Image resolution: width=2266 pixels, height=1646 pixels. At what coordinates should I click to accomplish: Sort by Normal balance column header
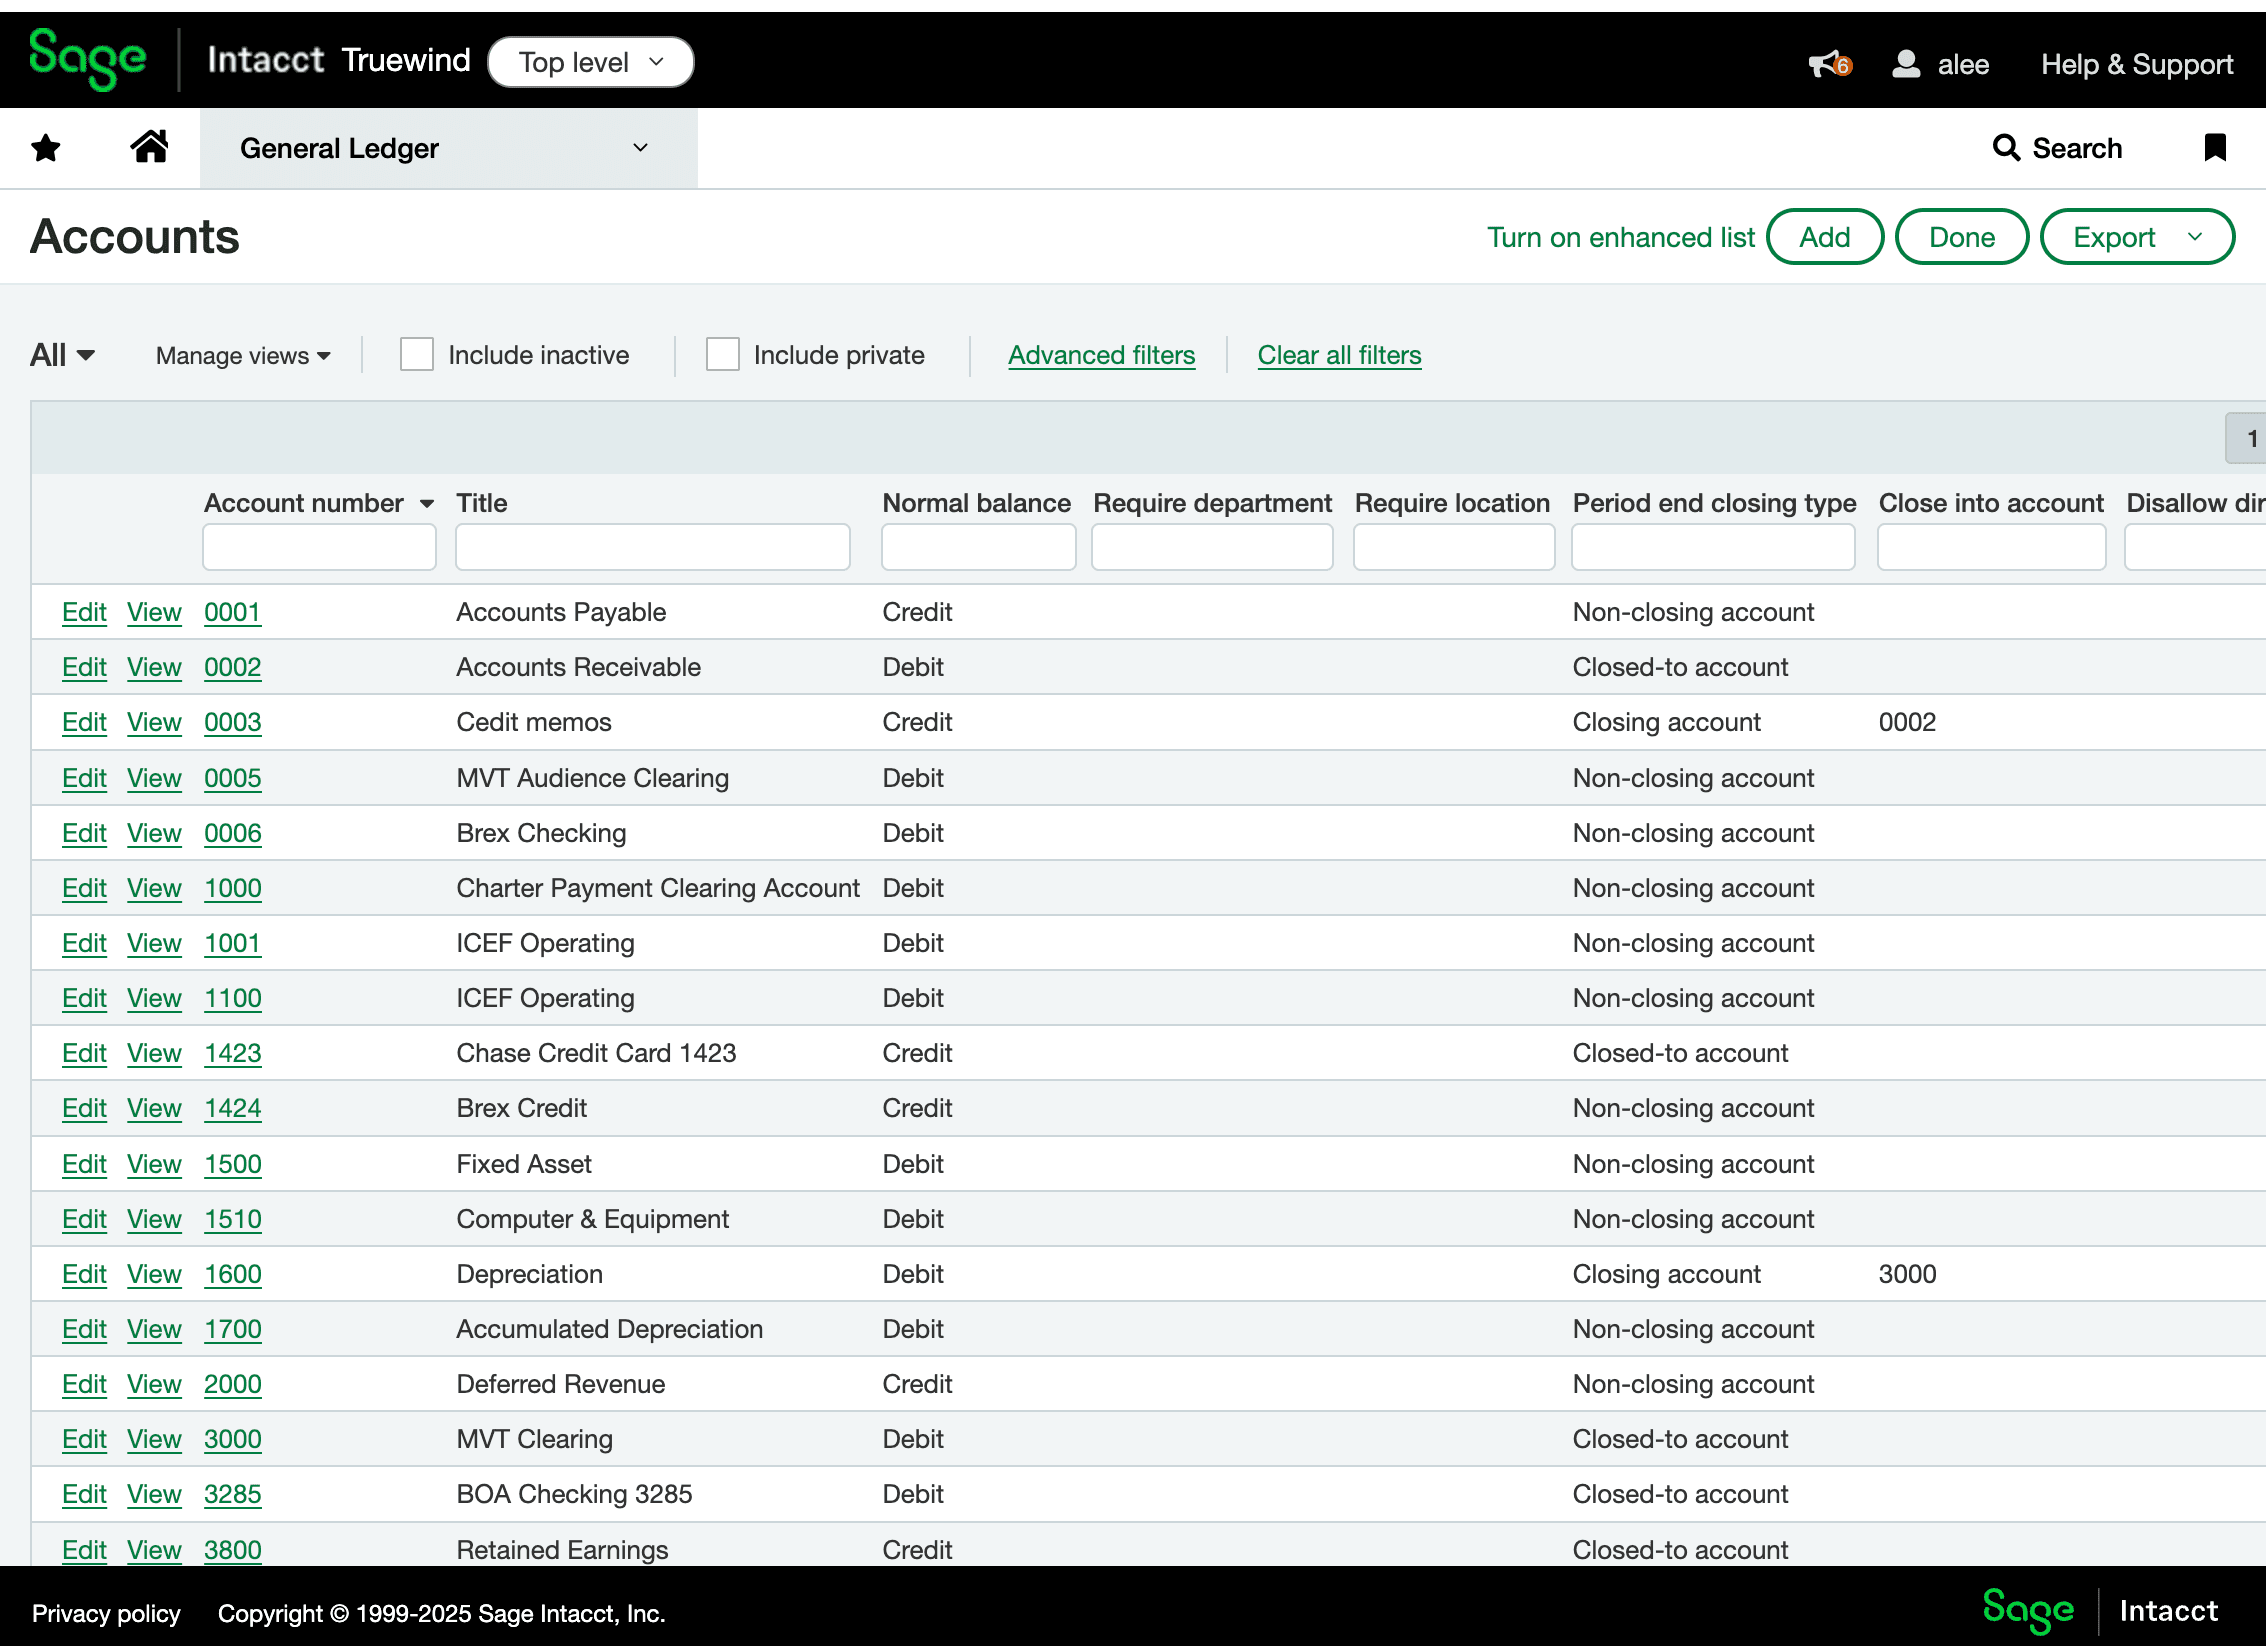[x=976, y=503]
